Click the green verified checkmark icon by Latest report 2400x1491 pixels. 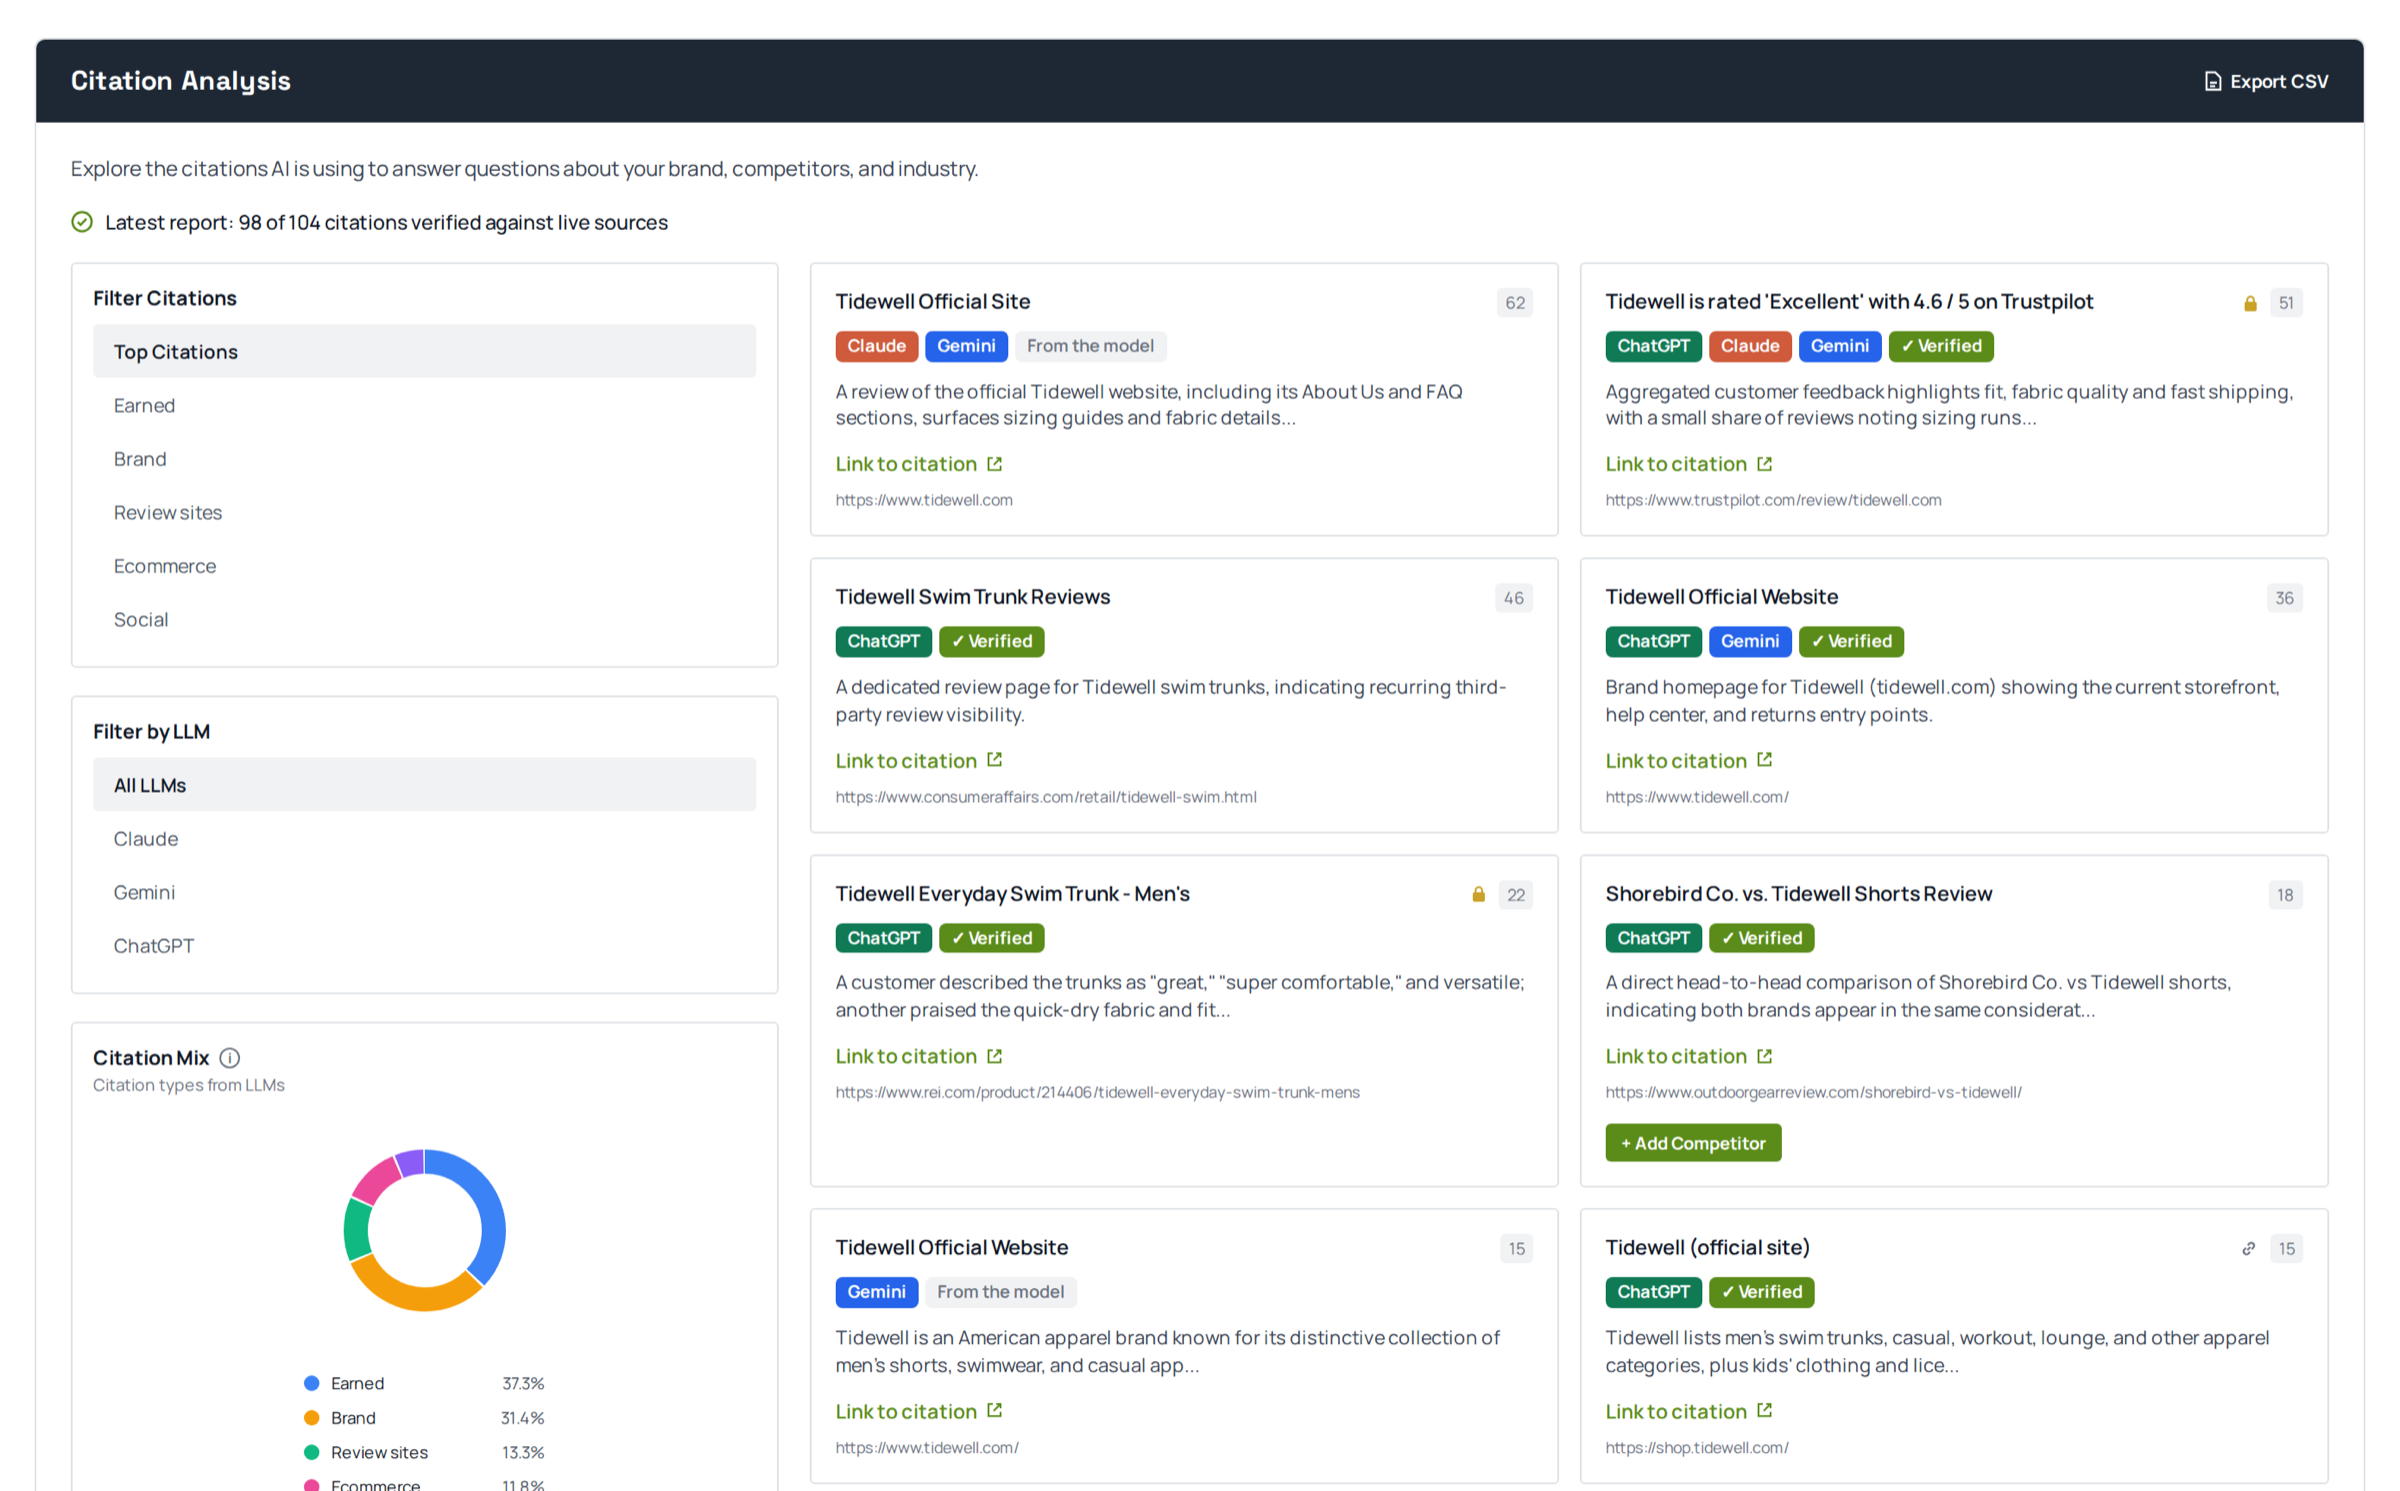coord(82,222)
